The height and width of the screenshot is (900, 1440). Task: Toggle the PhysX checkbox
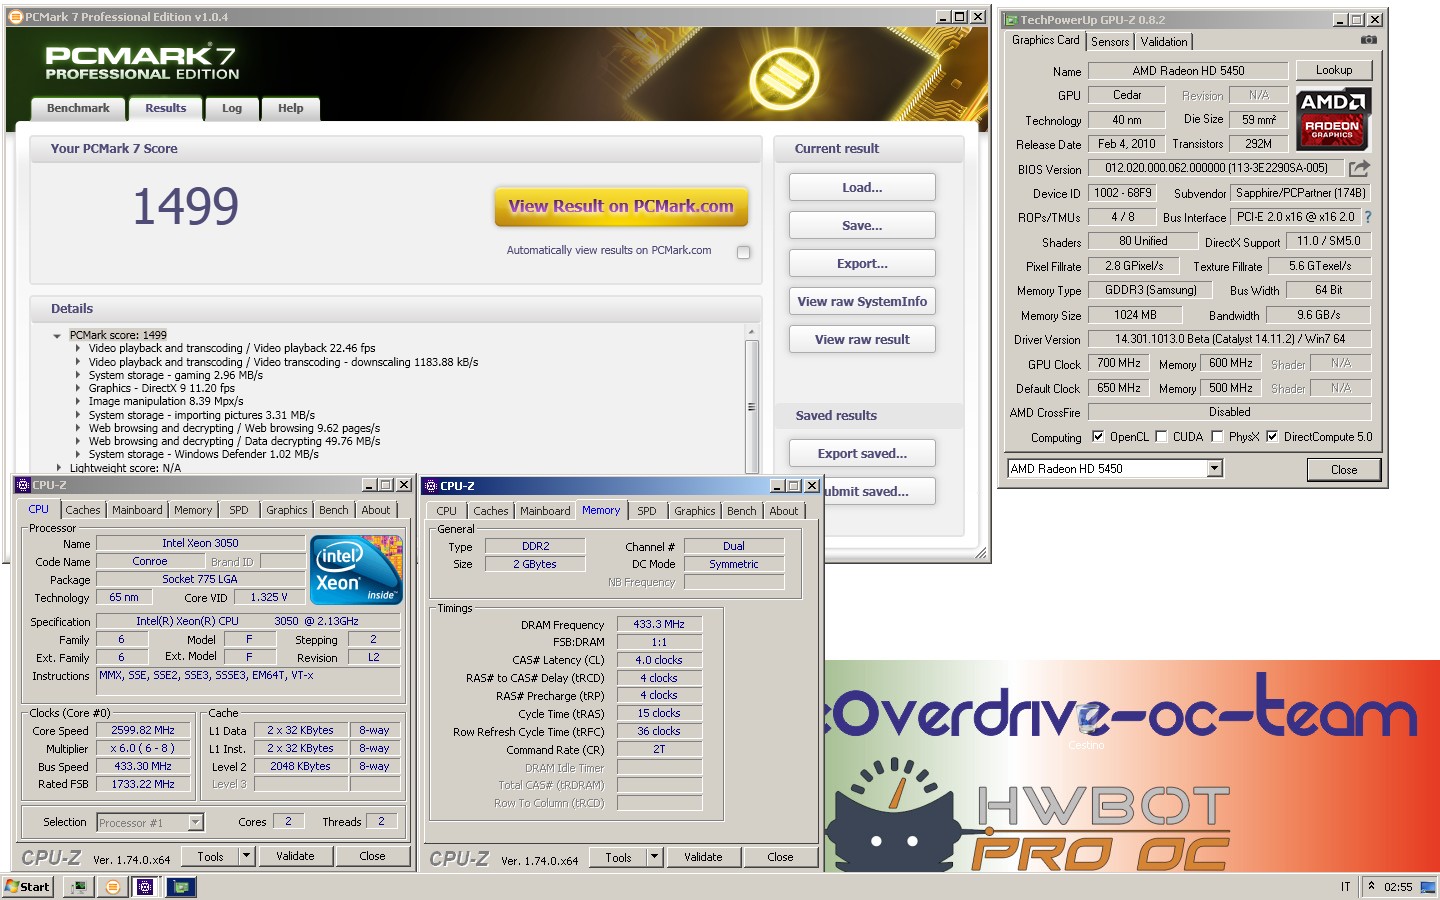pyautogui.click(x=1217, y=437)
